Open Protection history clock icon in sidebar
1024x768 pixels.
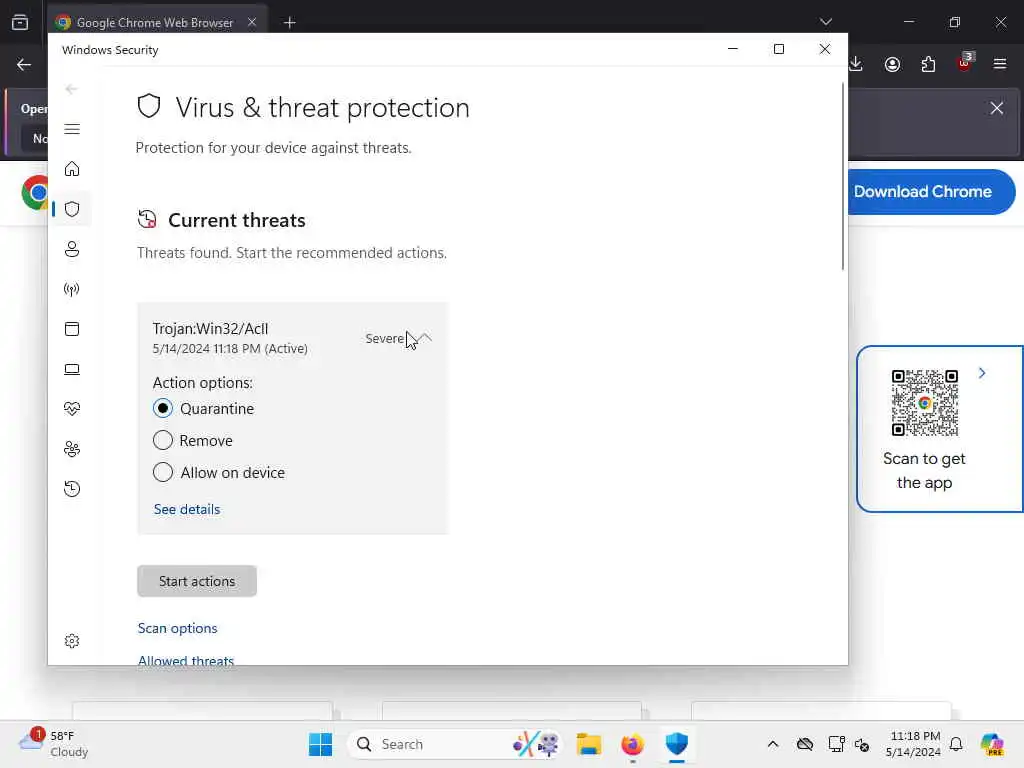[x=72, y=488]
